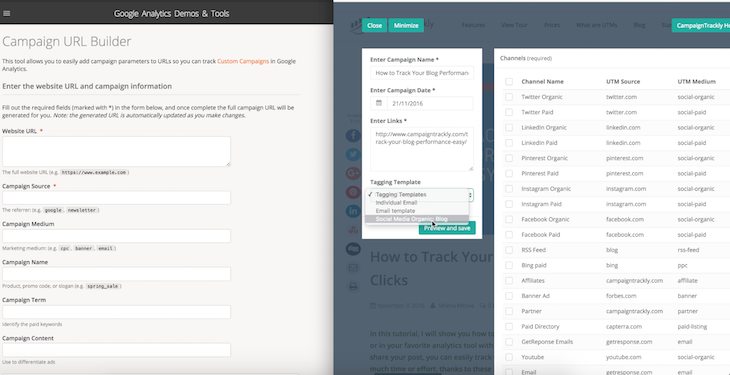Screen dimensions: 730x375
Task: Click the rss-feed medium cell
Action: point(689,250)
